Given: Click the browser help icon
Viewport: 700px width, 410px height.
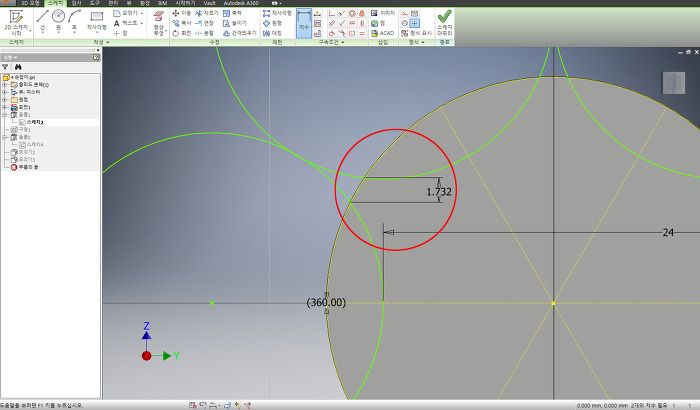Looking at the screenshot, I should pyautogui.click(x=96, y=58).
